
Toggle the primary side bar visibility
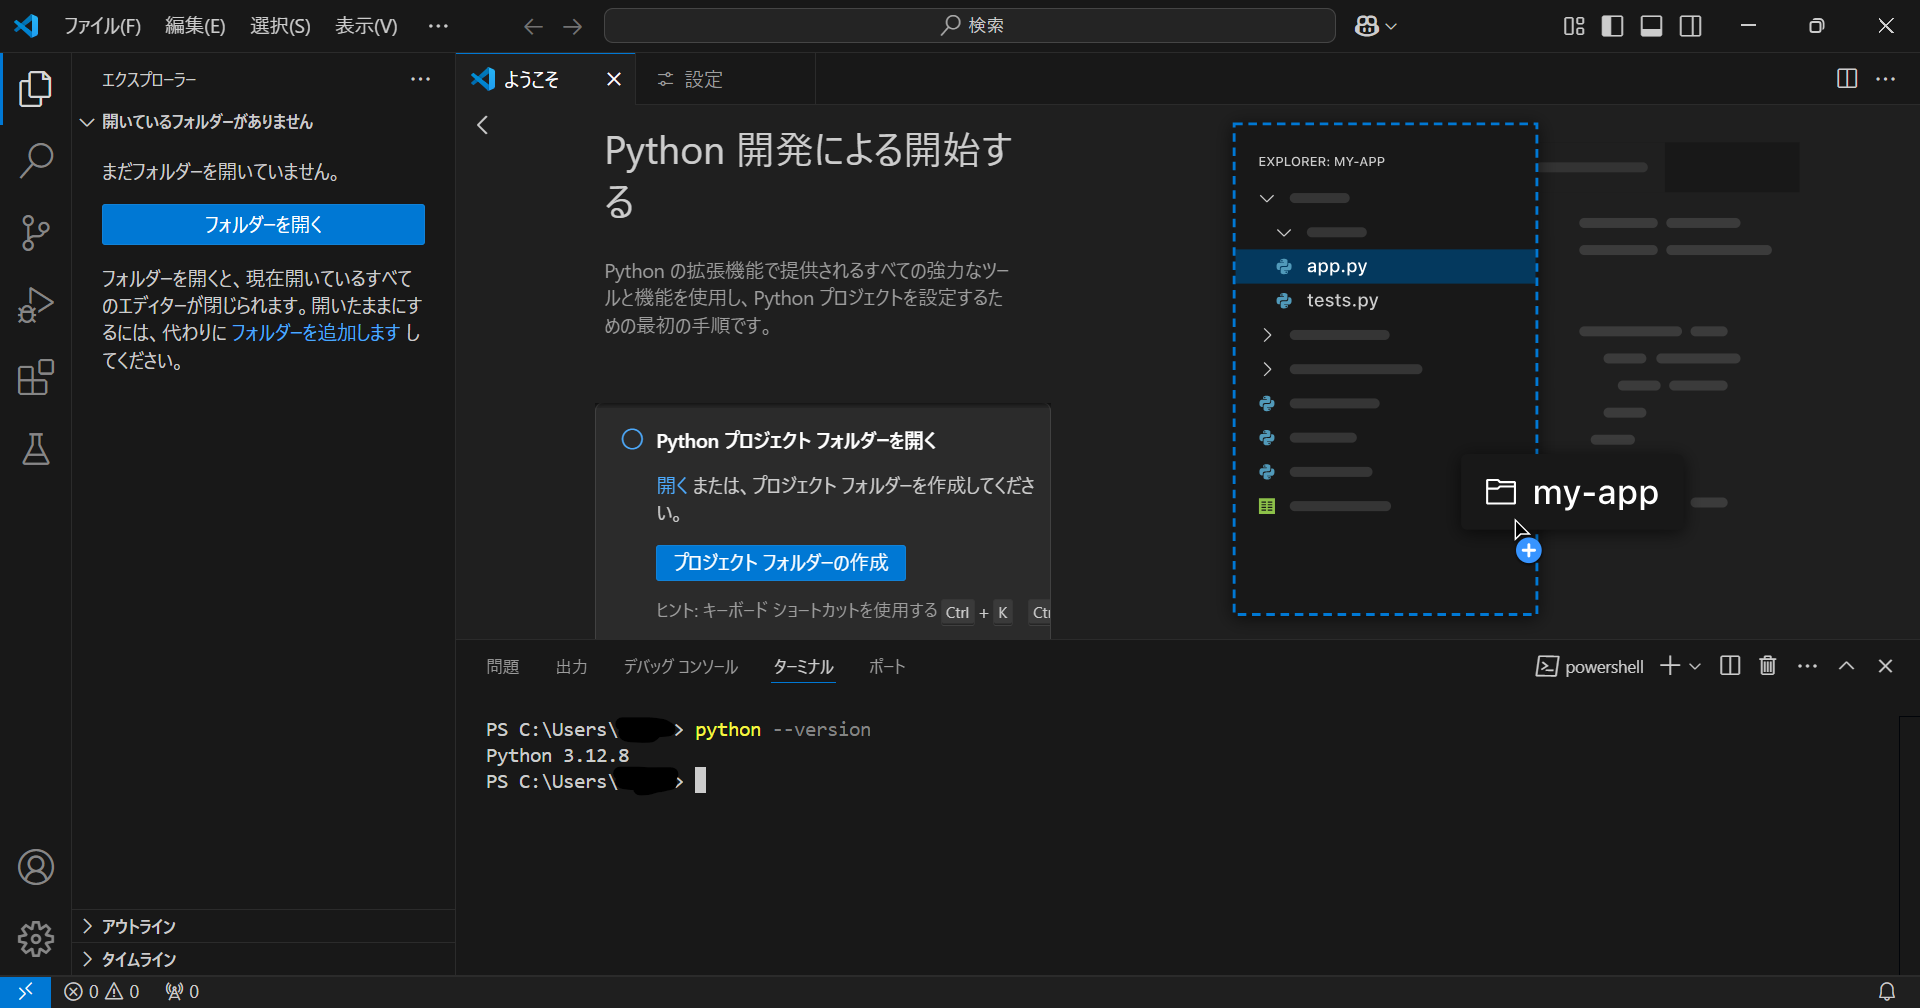pos(1612,26)
